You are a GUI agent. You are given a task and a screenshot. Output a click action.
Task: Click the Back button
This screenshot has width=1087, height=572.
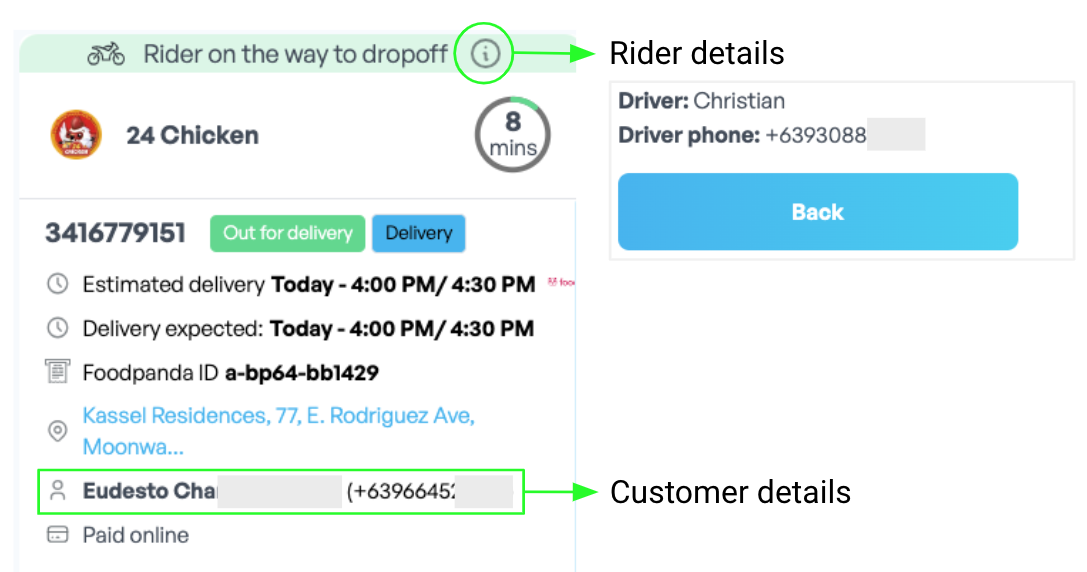pyautogui.click(x=818, y=211)
